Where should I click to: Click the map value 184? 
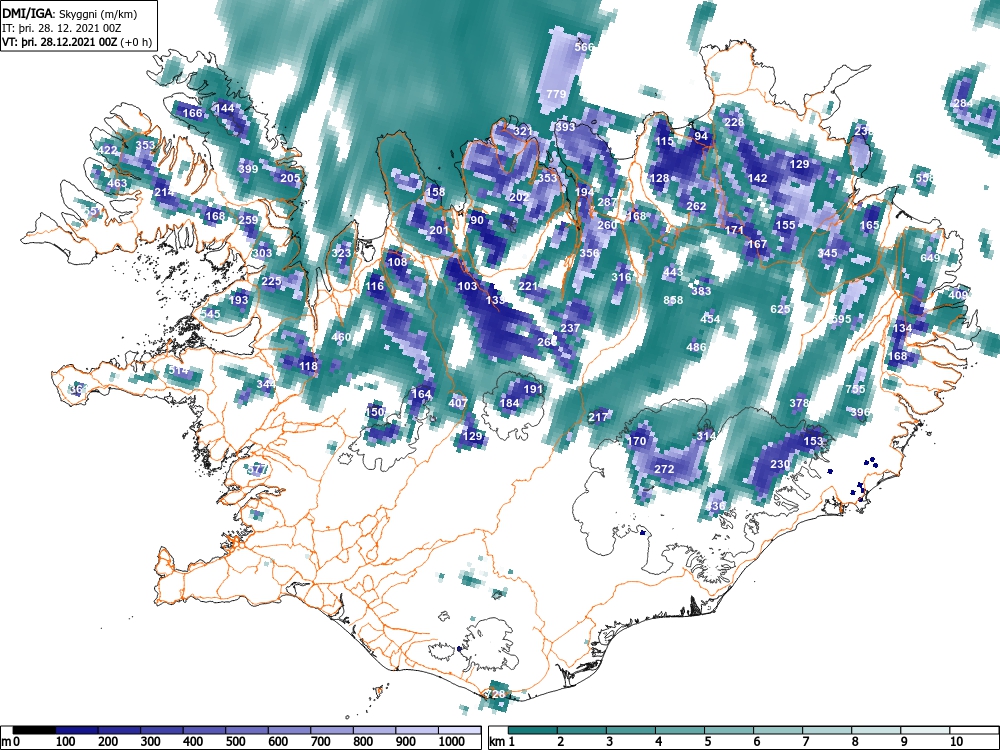click(509, 402)
